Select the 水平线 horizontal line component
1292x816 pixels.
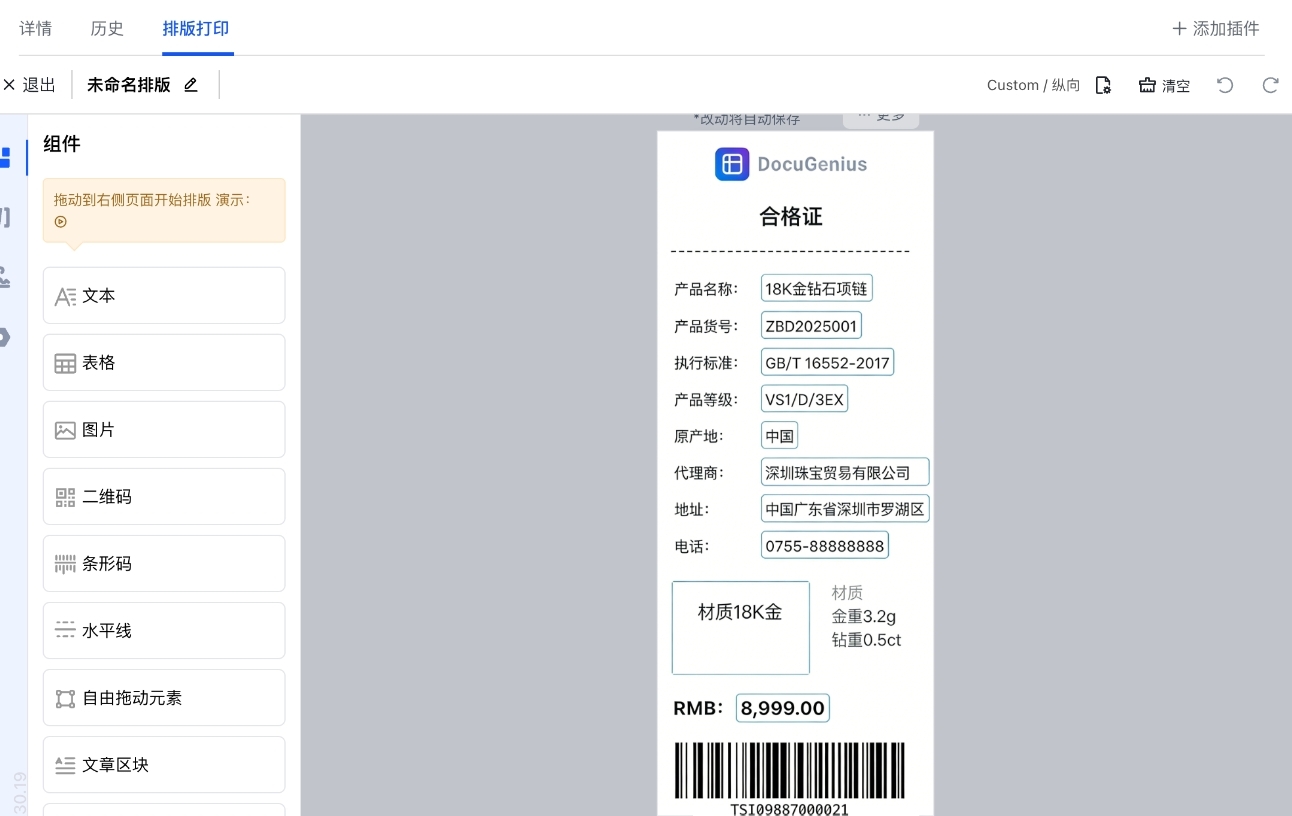click(164, 631)
